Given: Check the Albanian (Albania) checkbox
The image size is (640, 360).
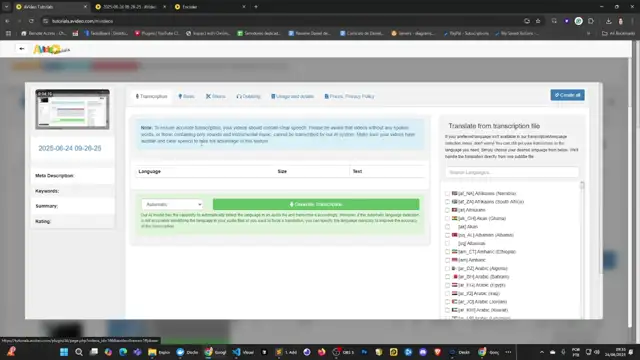Looking at the screenshot, I should pyautogui.click(x=447, y=235).
